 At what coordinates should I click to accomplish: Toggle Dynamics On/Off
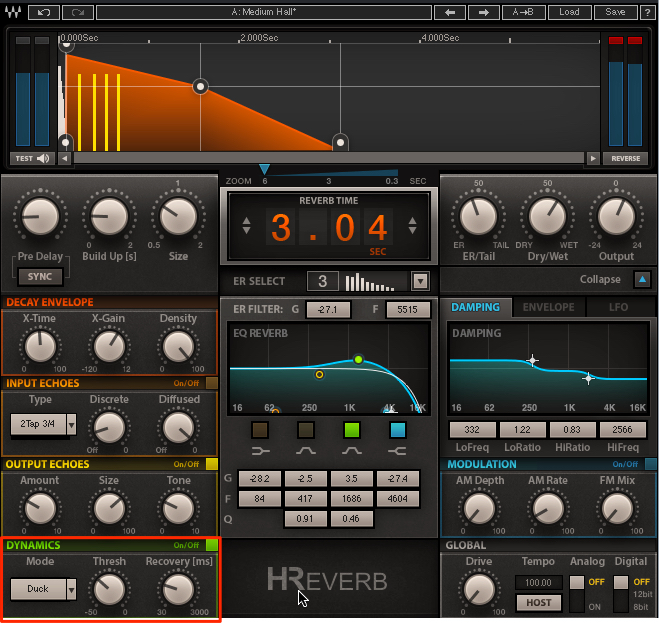coord(212,545)
